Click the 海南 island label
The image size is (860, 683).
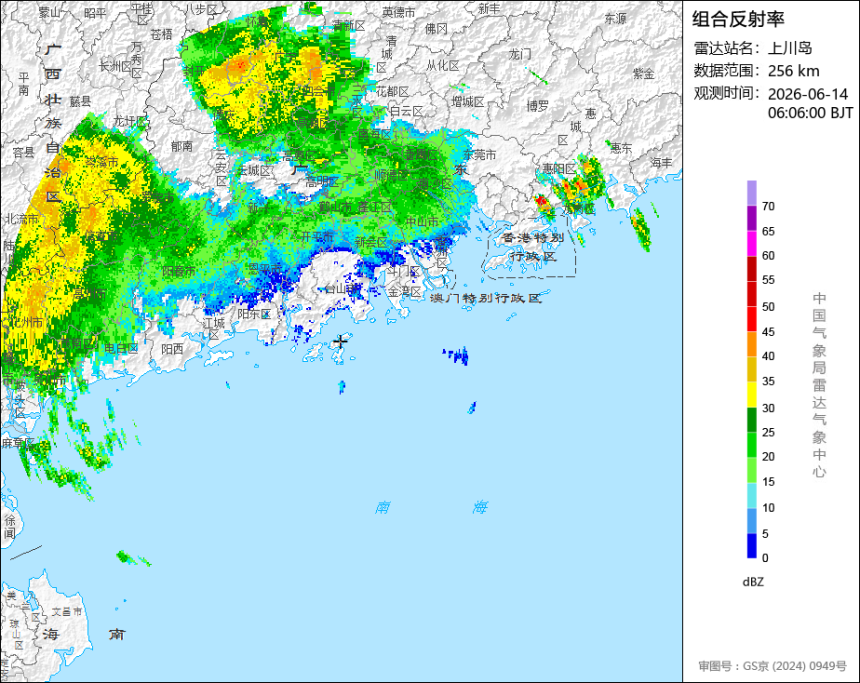(83, 634)
